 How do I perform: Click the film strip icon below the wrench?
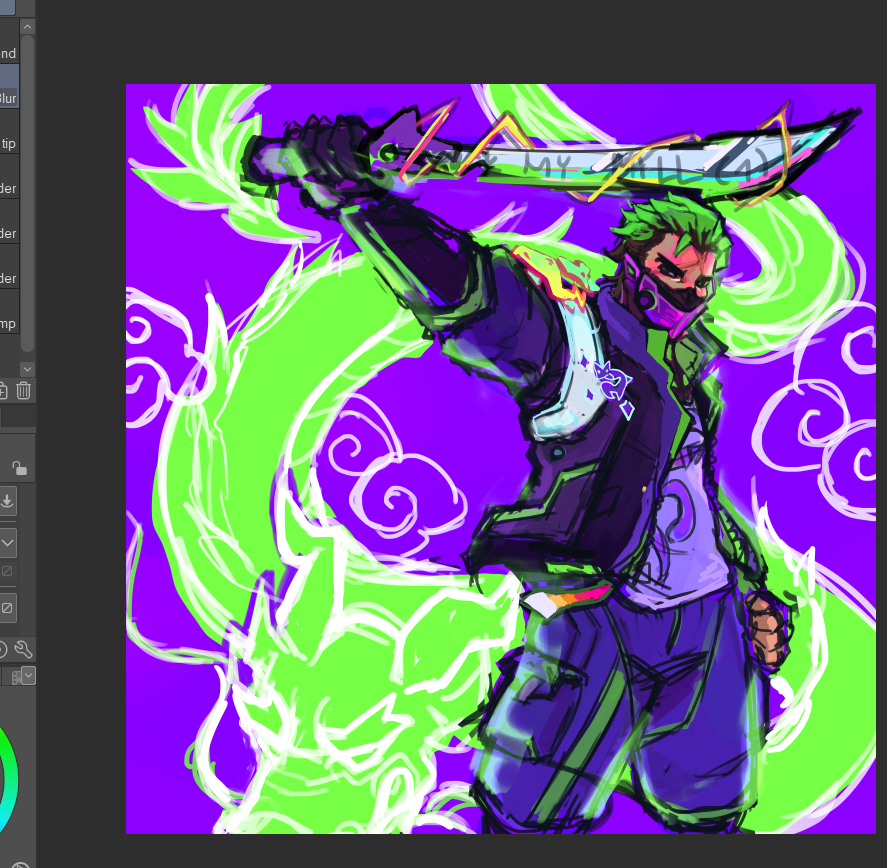pos(16,676)
